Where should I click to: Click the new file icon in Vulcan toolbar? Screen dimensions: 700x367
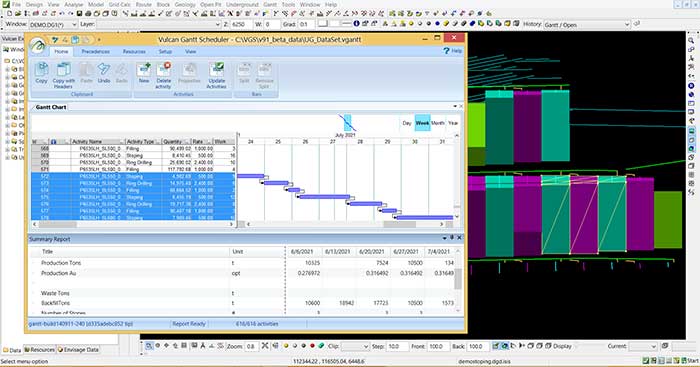point(10,14)
